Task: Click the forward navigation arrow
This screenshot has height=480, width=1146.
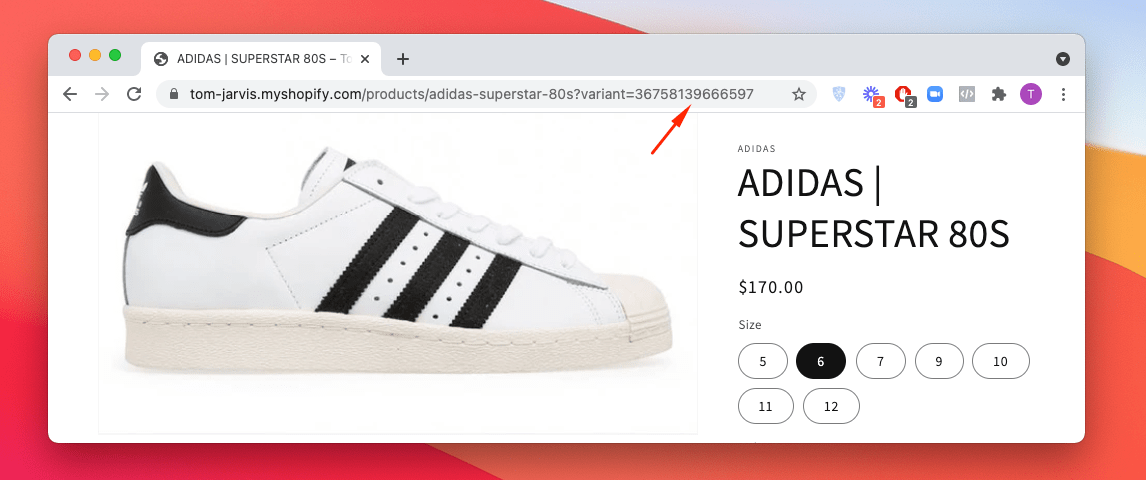Action: pyautogui.click(x=102, y=94)
